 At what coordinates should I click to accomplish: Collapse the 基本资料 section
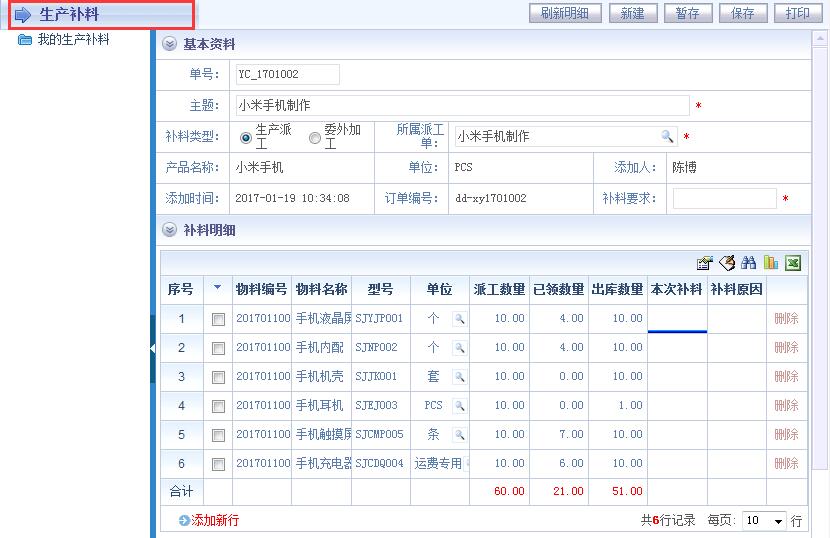pos(169,44)
